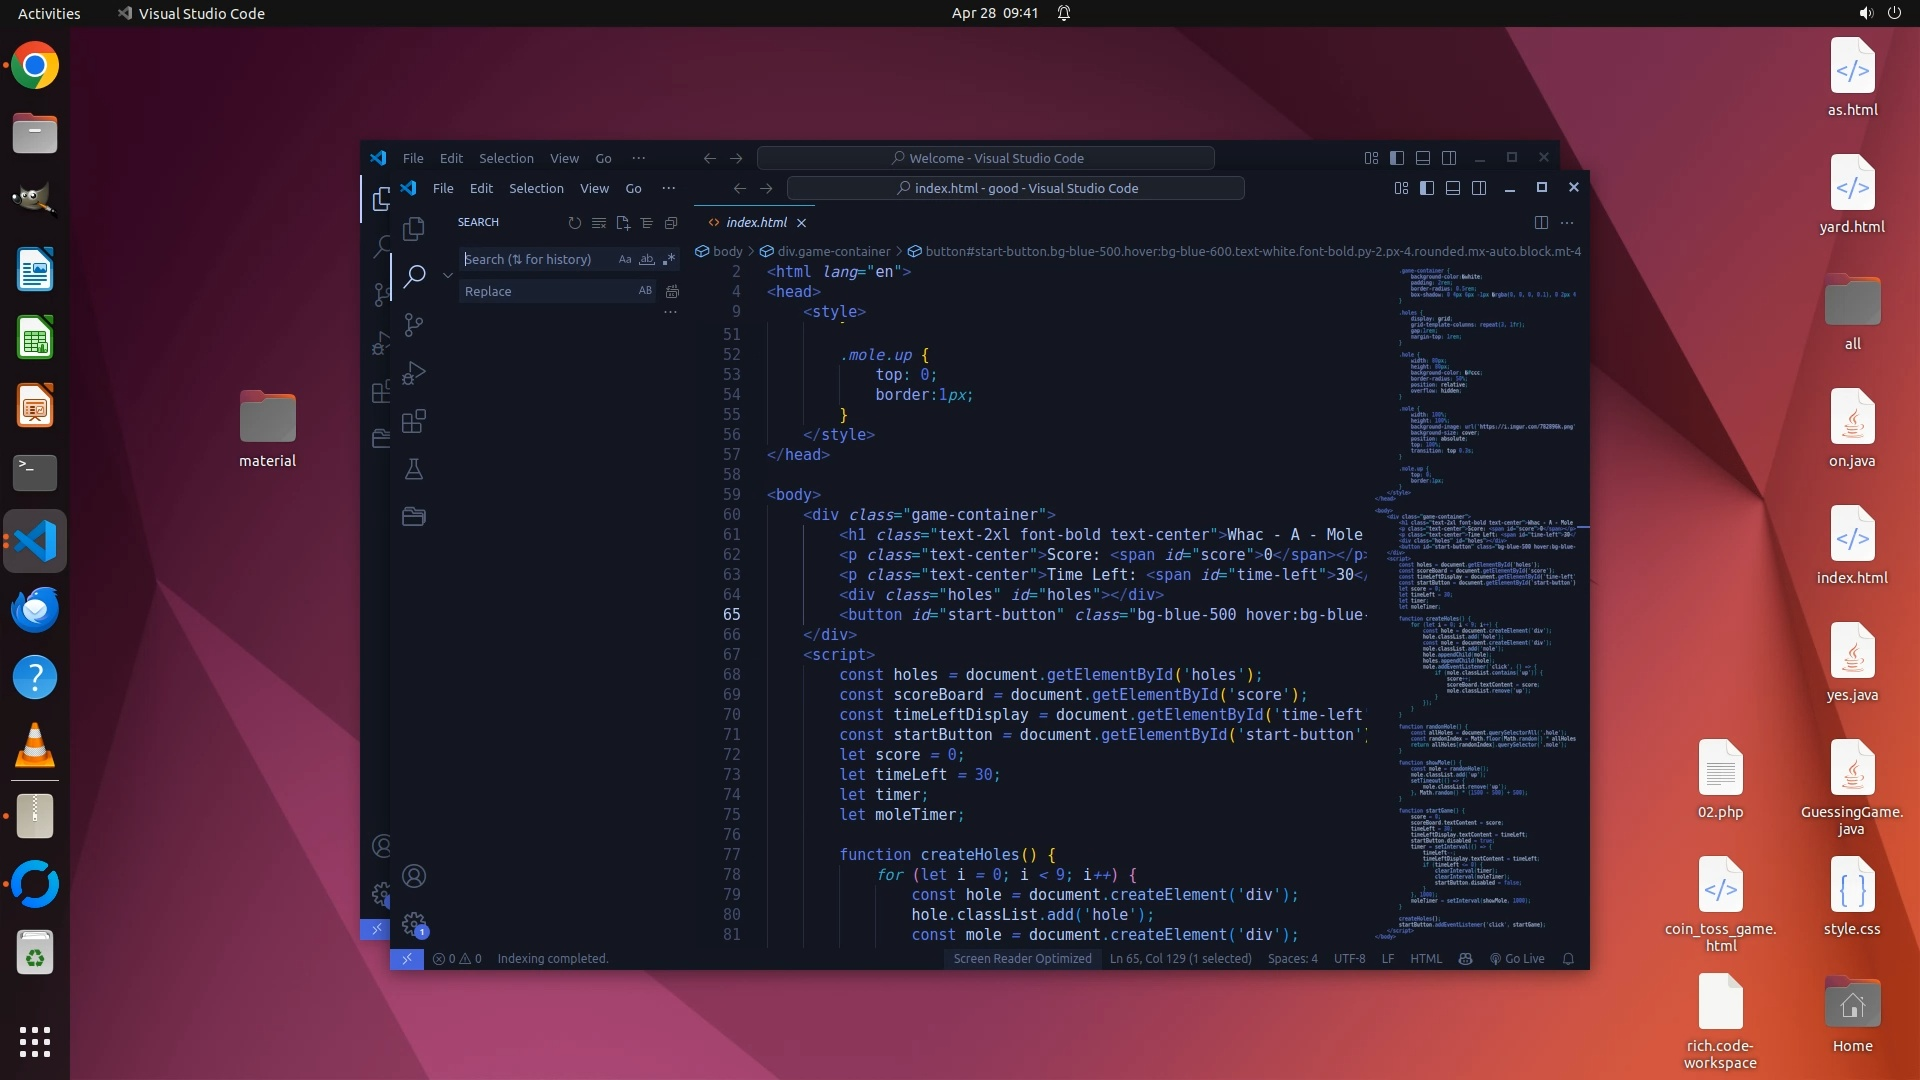Click the Clear Search Results icon
This screenshot has height=1080, width=1920.
pos(598,223)
